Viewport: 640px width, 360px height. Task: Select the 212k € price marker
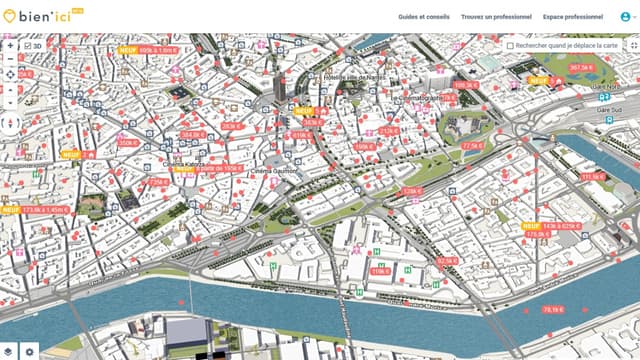click(389, 131)
